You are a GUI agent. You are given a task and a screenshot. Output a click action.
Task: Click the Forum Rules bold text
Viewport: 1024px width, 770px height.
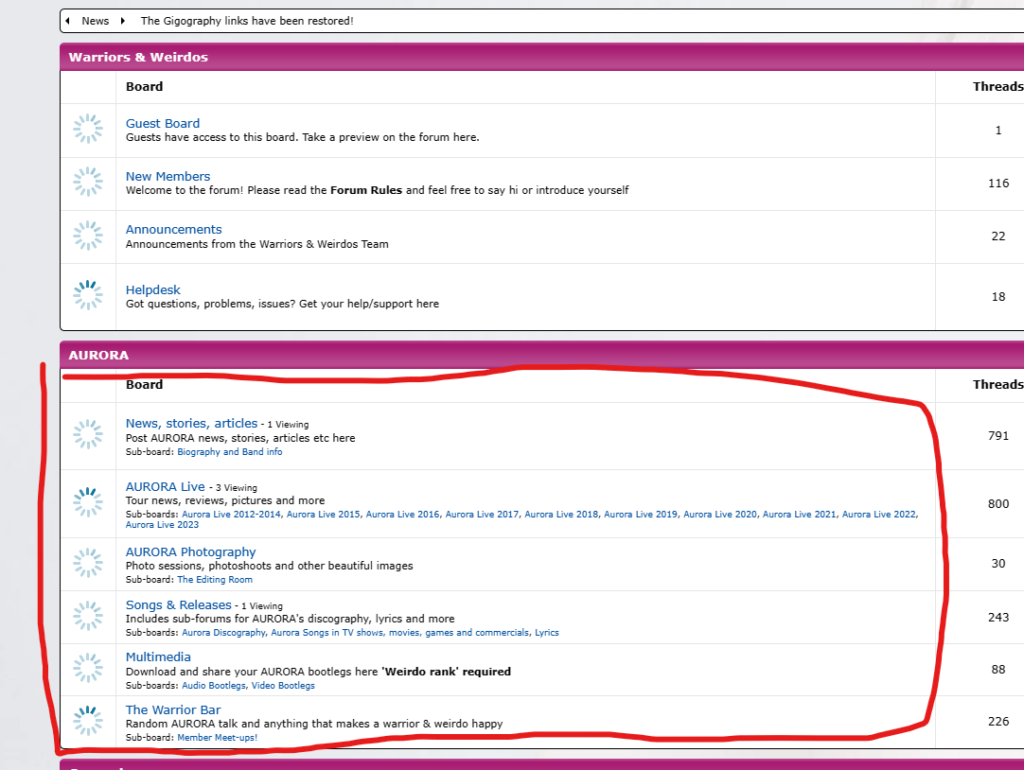coord(366,191)
